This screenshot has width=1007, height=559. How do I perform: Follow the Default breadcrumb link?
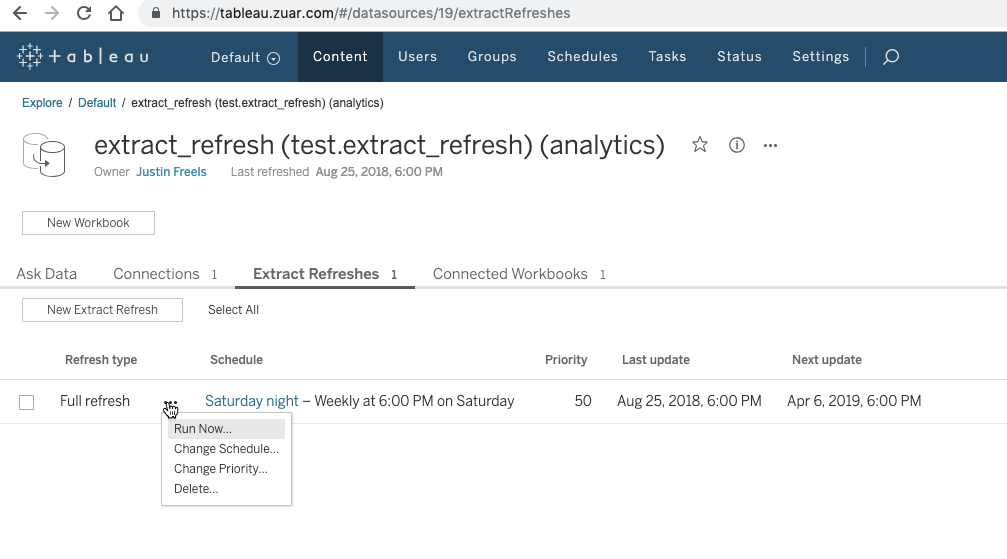point(97,103)
